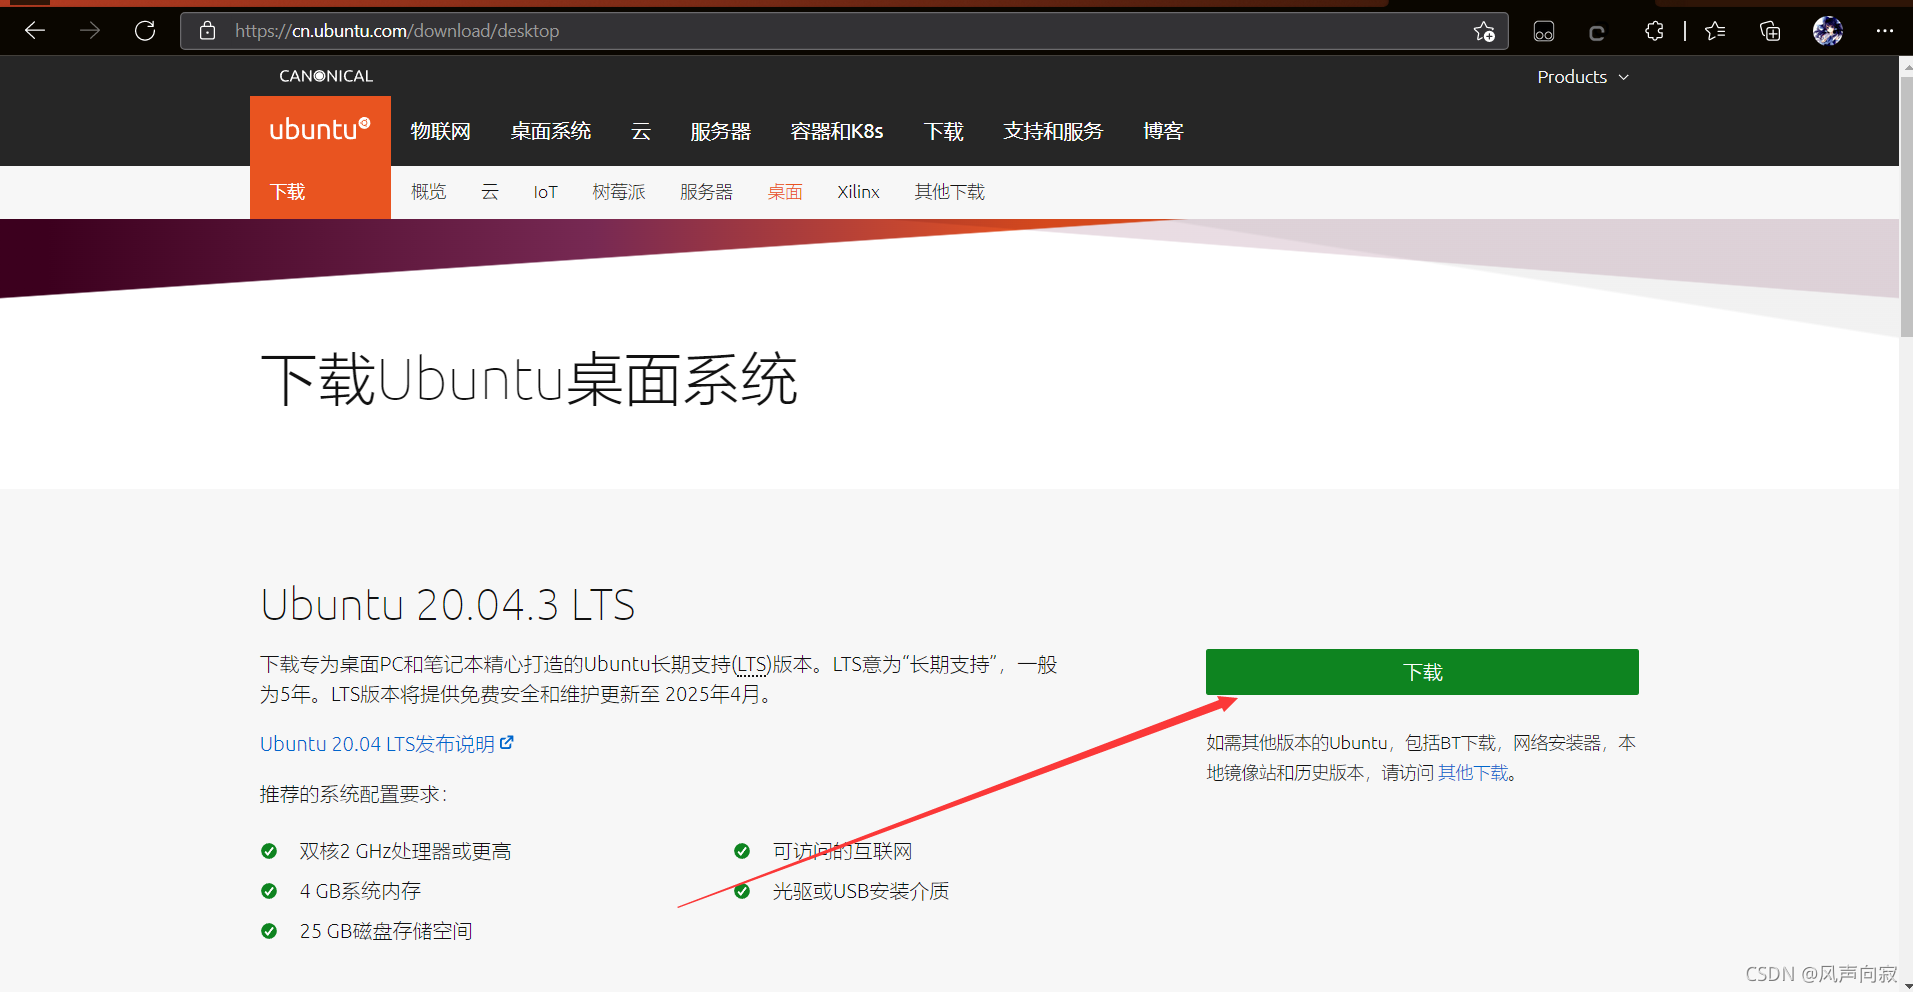The image size is (1913, 992).
Task: Open the favorites list icon
Action: (1716, 31)
